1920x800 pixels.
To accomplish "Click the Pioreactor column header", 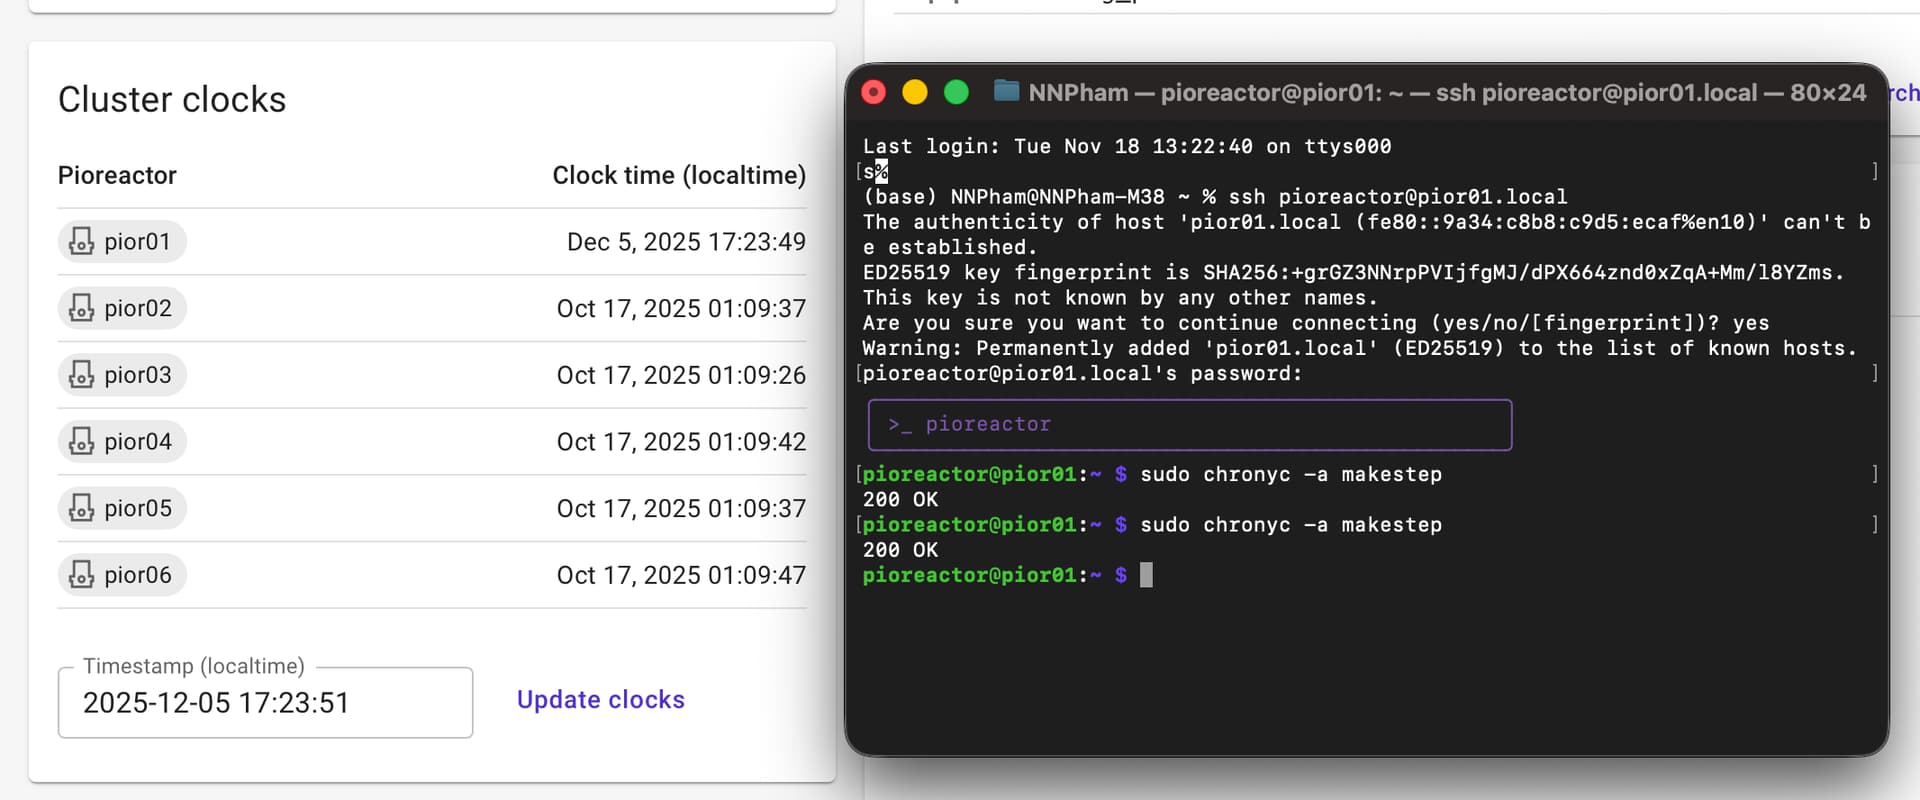I will [x=117, y=175].
